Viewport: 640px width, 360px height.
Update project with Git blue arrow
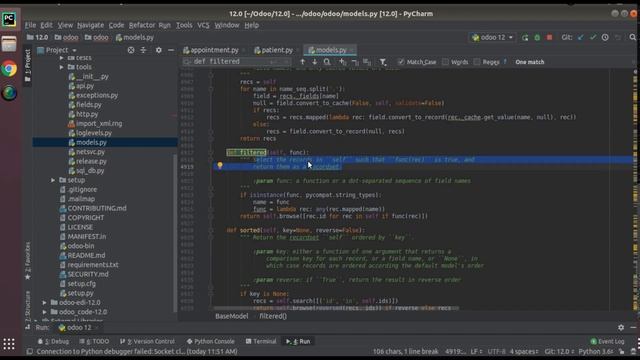coord(580,38)
